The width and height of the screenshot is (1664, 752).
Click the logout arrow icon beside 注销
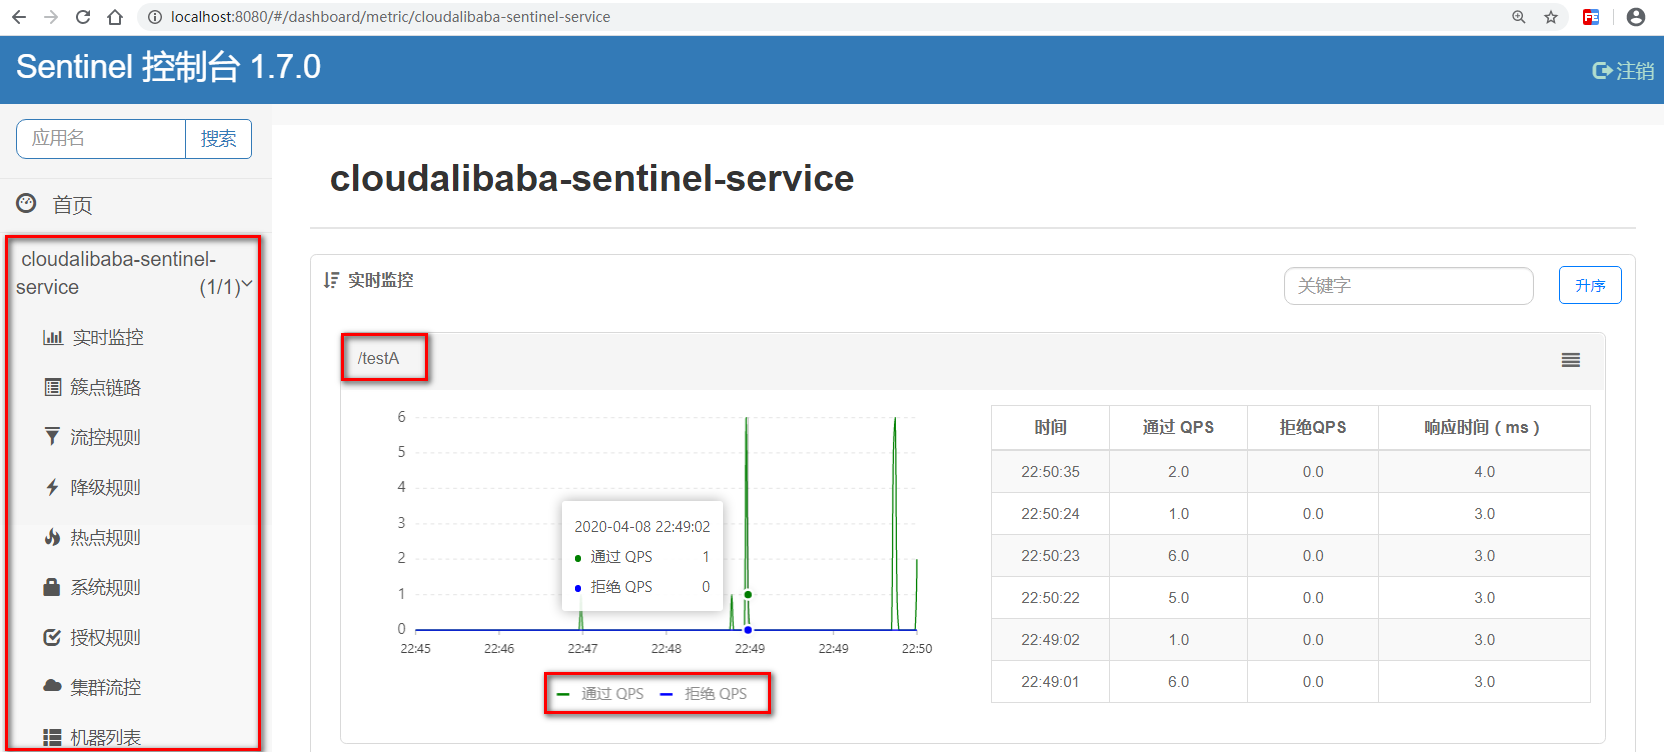click(x=1602, y=71)
